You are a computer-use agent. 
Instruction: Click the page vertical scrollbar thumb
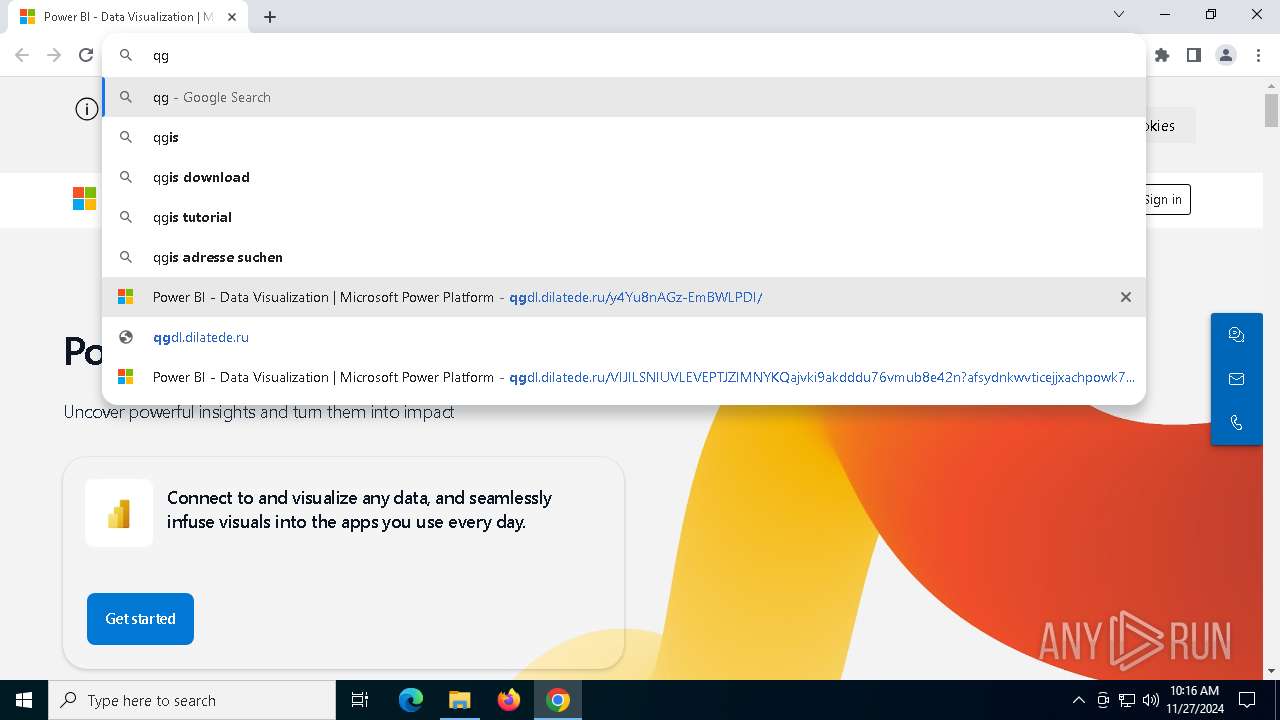click(1271, 109)
